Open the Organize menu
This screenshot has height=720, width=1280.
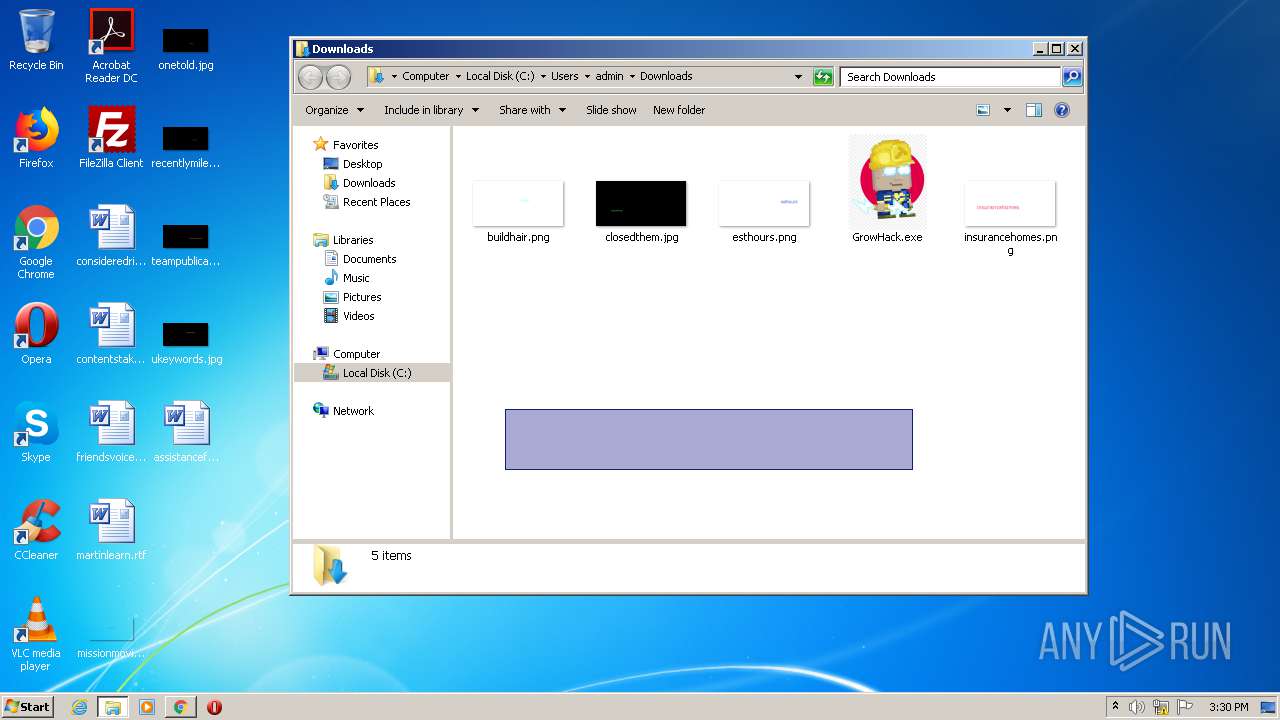(x=334, y=110)
